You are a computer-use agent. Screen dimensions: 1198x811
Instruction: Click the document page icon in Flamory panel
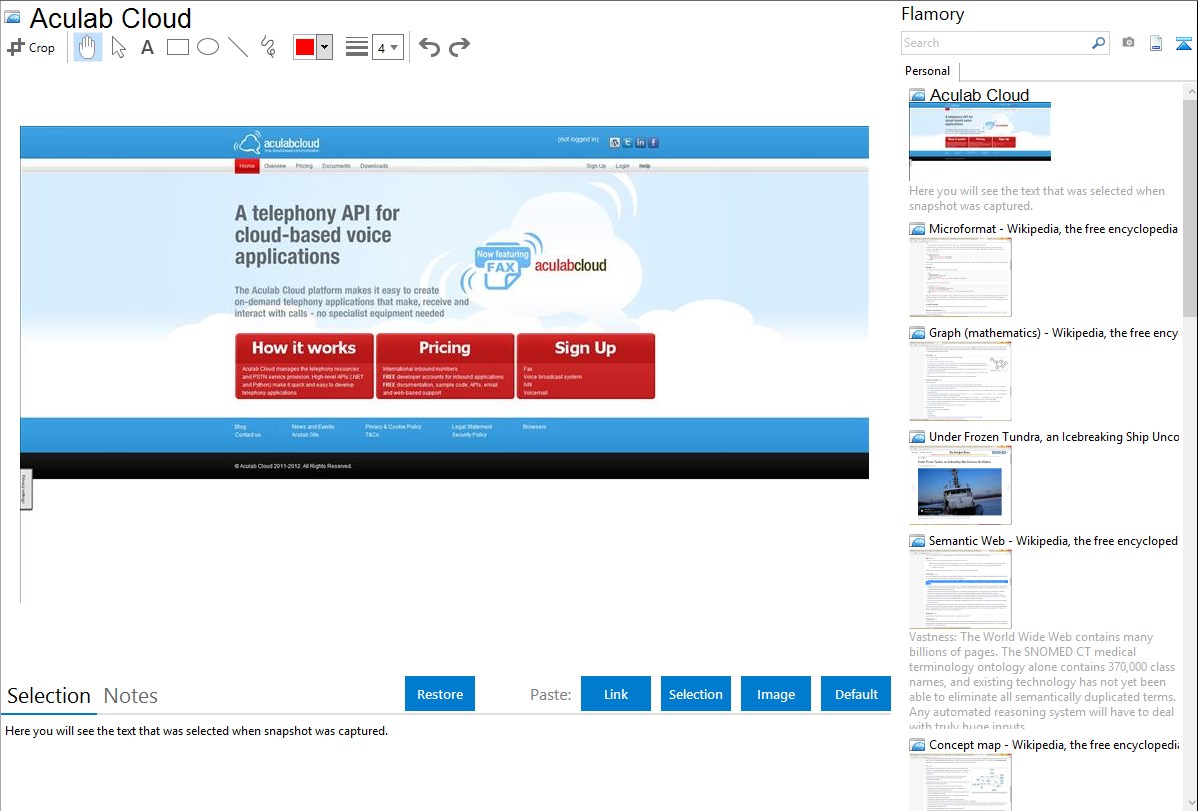tap(1156, 43)
